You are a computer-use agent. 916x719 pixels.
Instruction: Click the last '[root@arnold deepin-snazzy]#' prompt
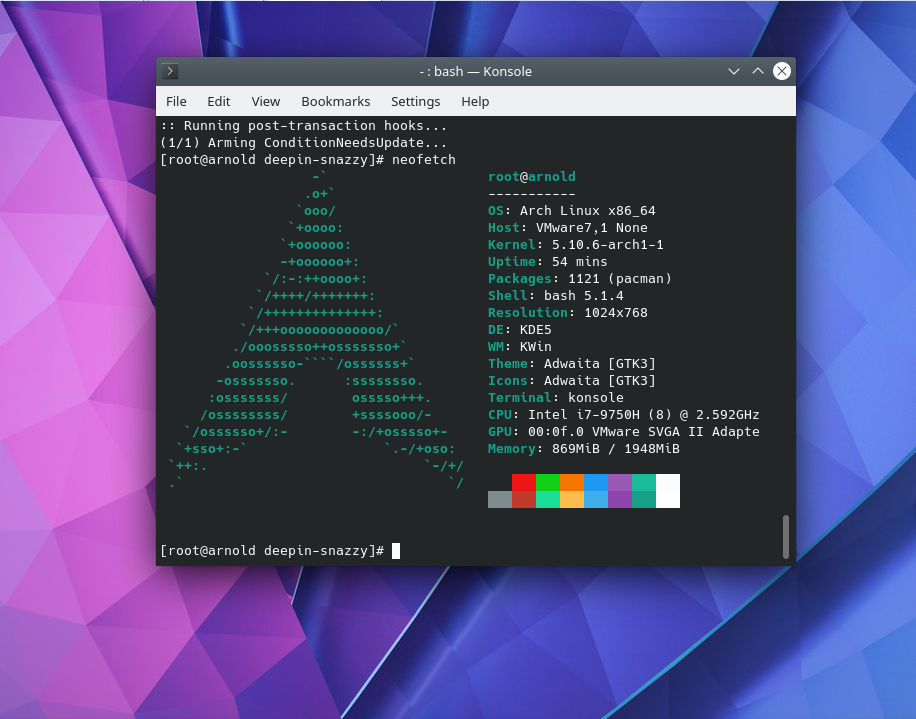tap(272, 551)
